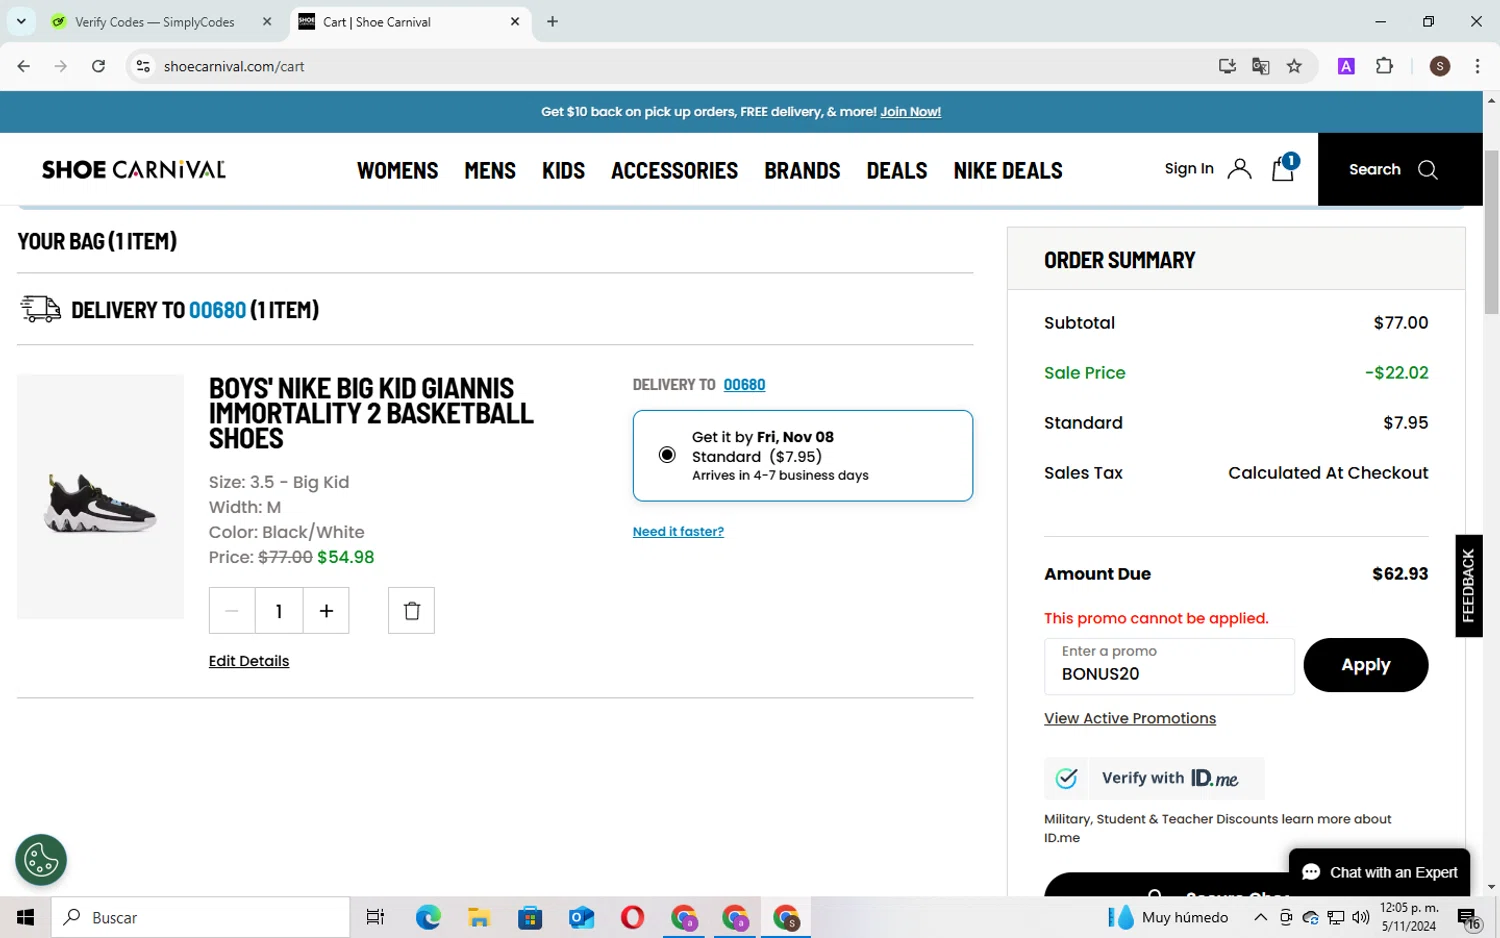Viewport: 1500px width, 938px height.
Task: Open the shopping bag icon in header
Action: tap(1283, 168)
